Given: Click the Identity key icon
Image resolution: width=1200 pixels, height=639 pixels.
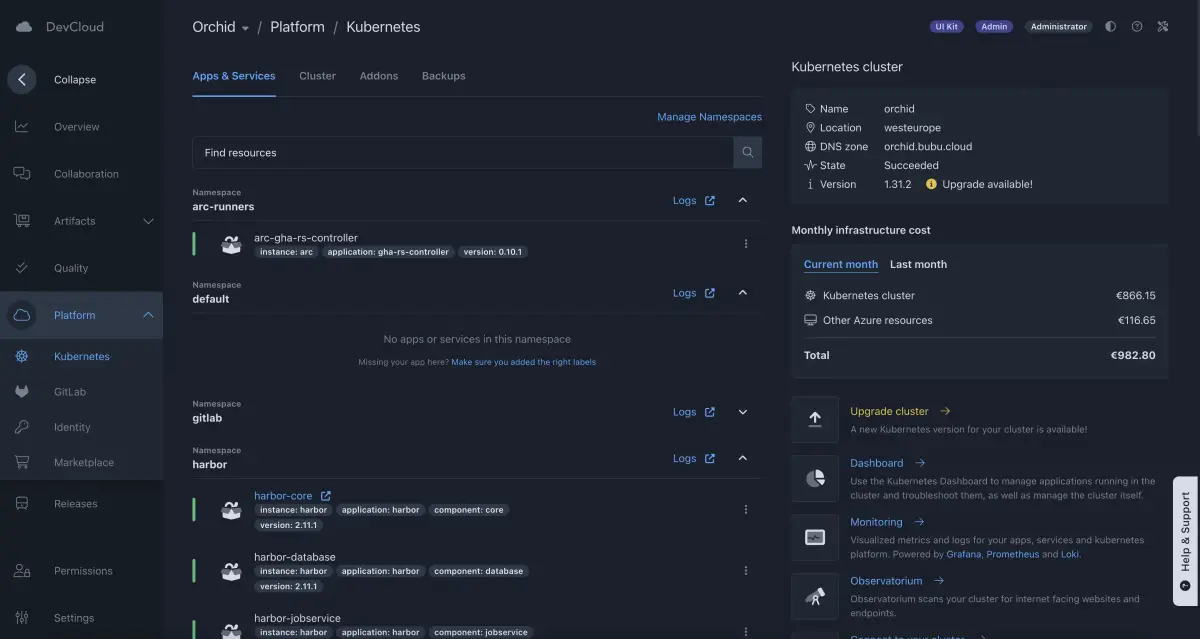Looking at the screenshot, I should pyautogui.click(x=22, y=427).
